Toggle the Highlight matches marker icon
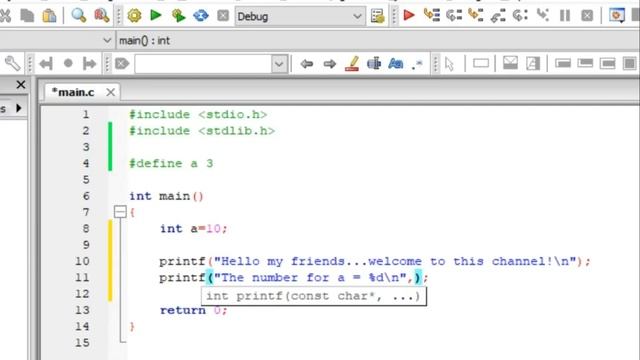The image size is (640, 360). (x=352, y=64)
